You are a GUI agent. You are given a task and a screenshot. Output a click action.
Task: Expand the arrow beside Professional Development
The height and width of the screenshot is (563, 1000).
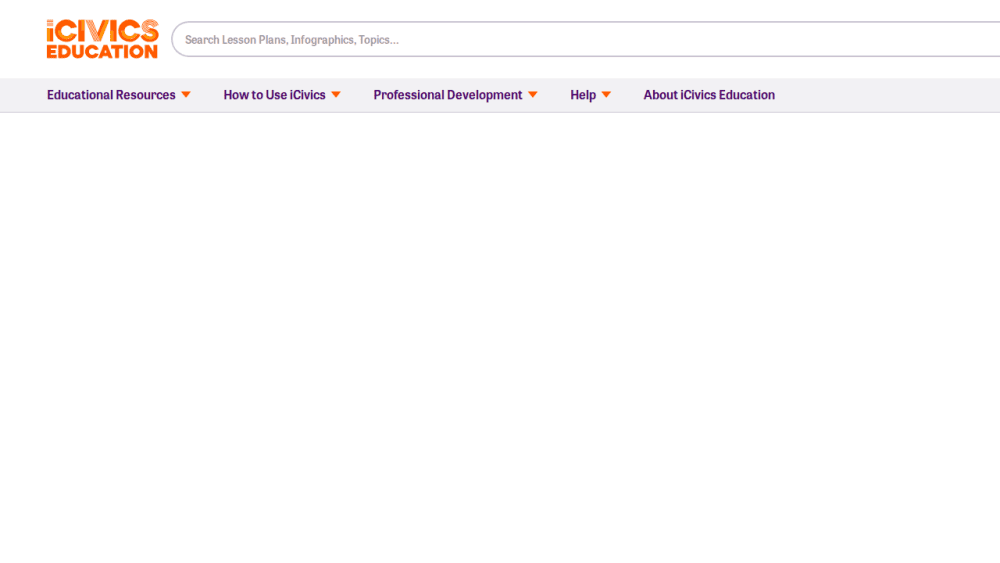pos(533,95)
